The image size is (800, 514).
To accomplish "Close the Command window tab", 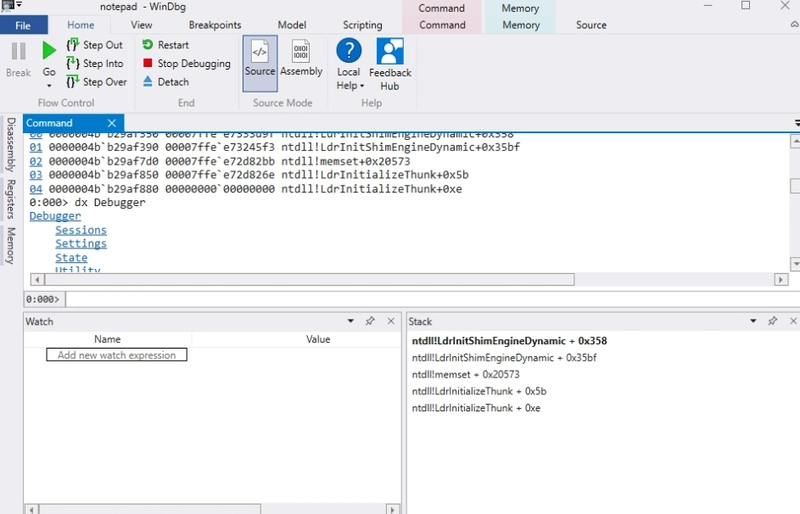I will tap(112, 123).
